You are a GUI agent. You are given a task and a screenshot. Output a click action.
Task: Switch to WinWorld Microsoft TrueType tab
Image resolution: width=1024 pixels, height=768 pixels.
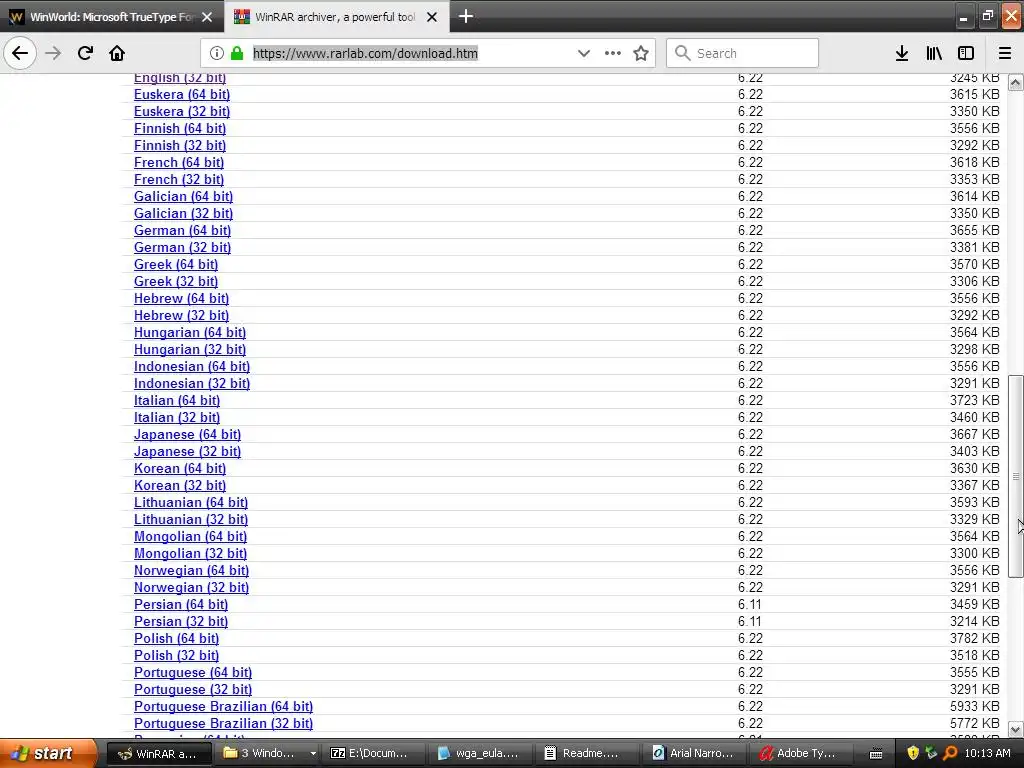[x=112, y=17]
